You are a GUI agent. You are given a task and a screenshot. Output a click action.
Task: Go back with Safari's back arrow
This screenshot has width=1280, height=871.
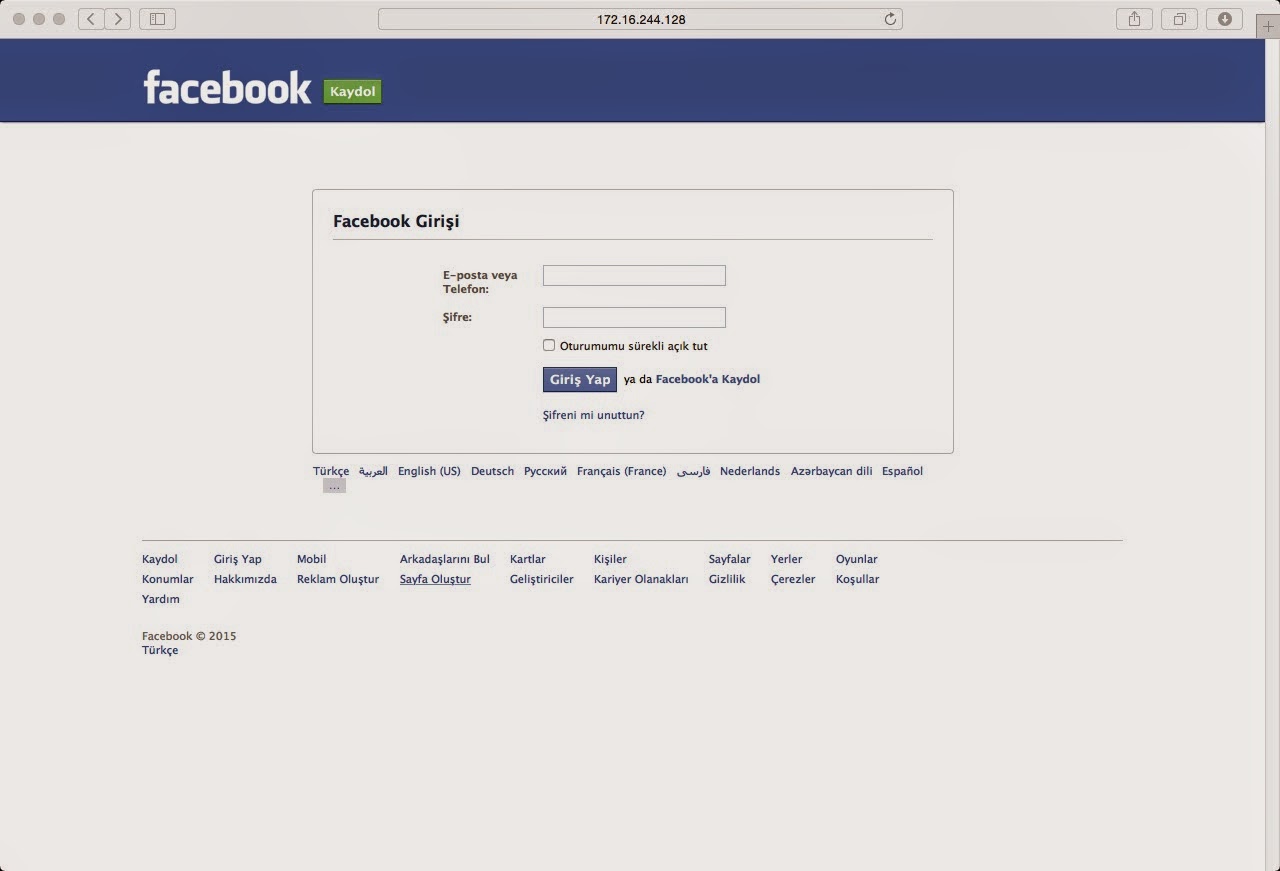pos(91,19)
